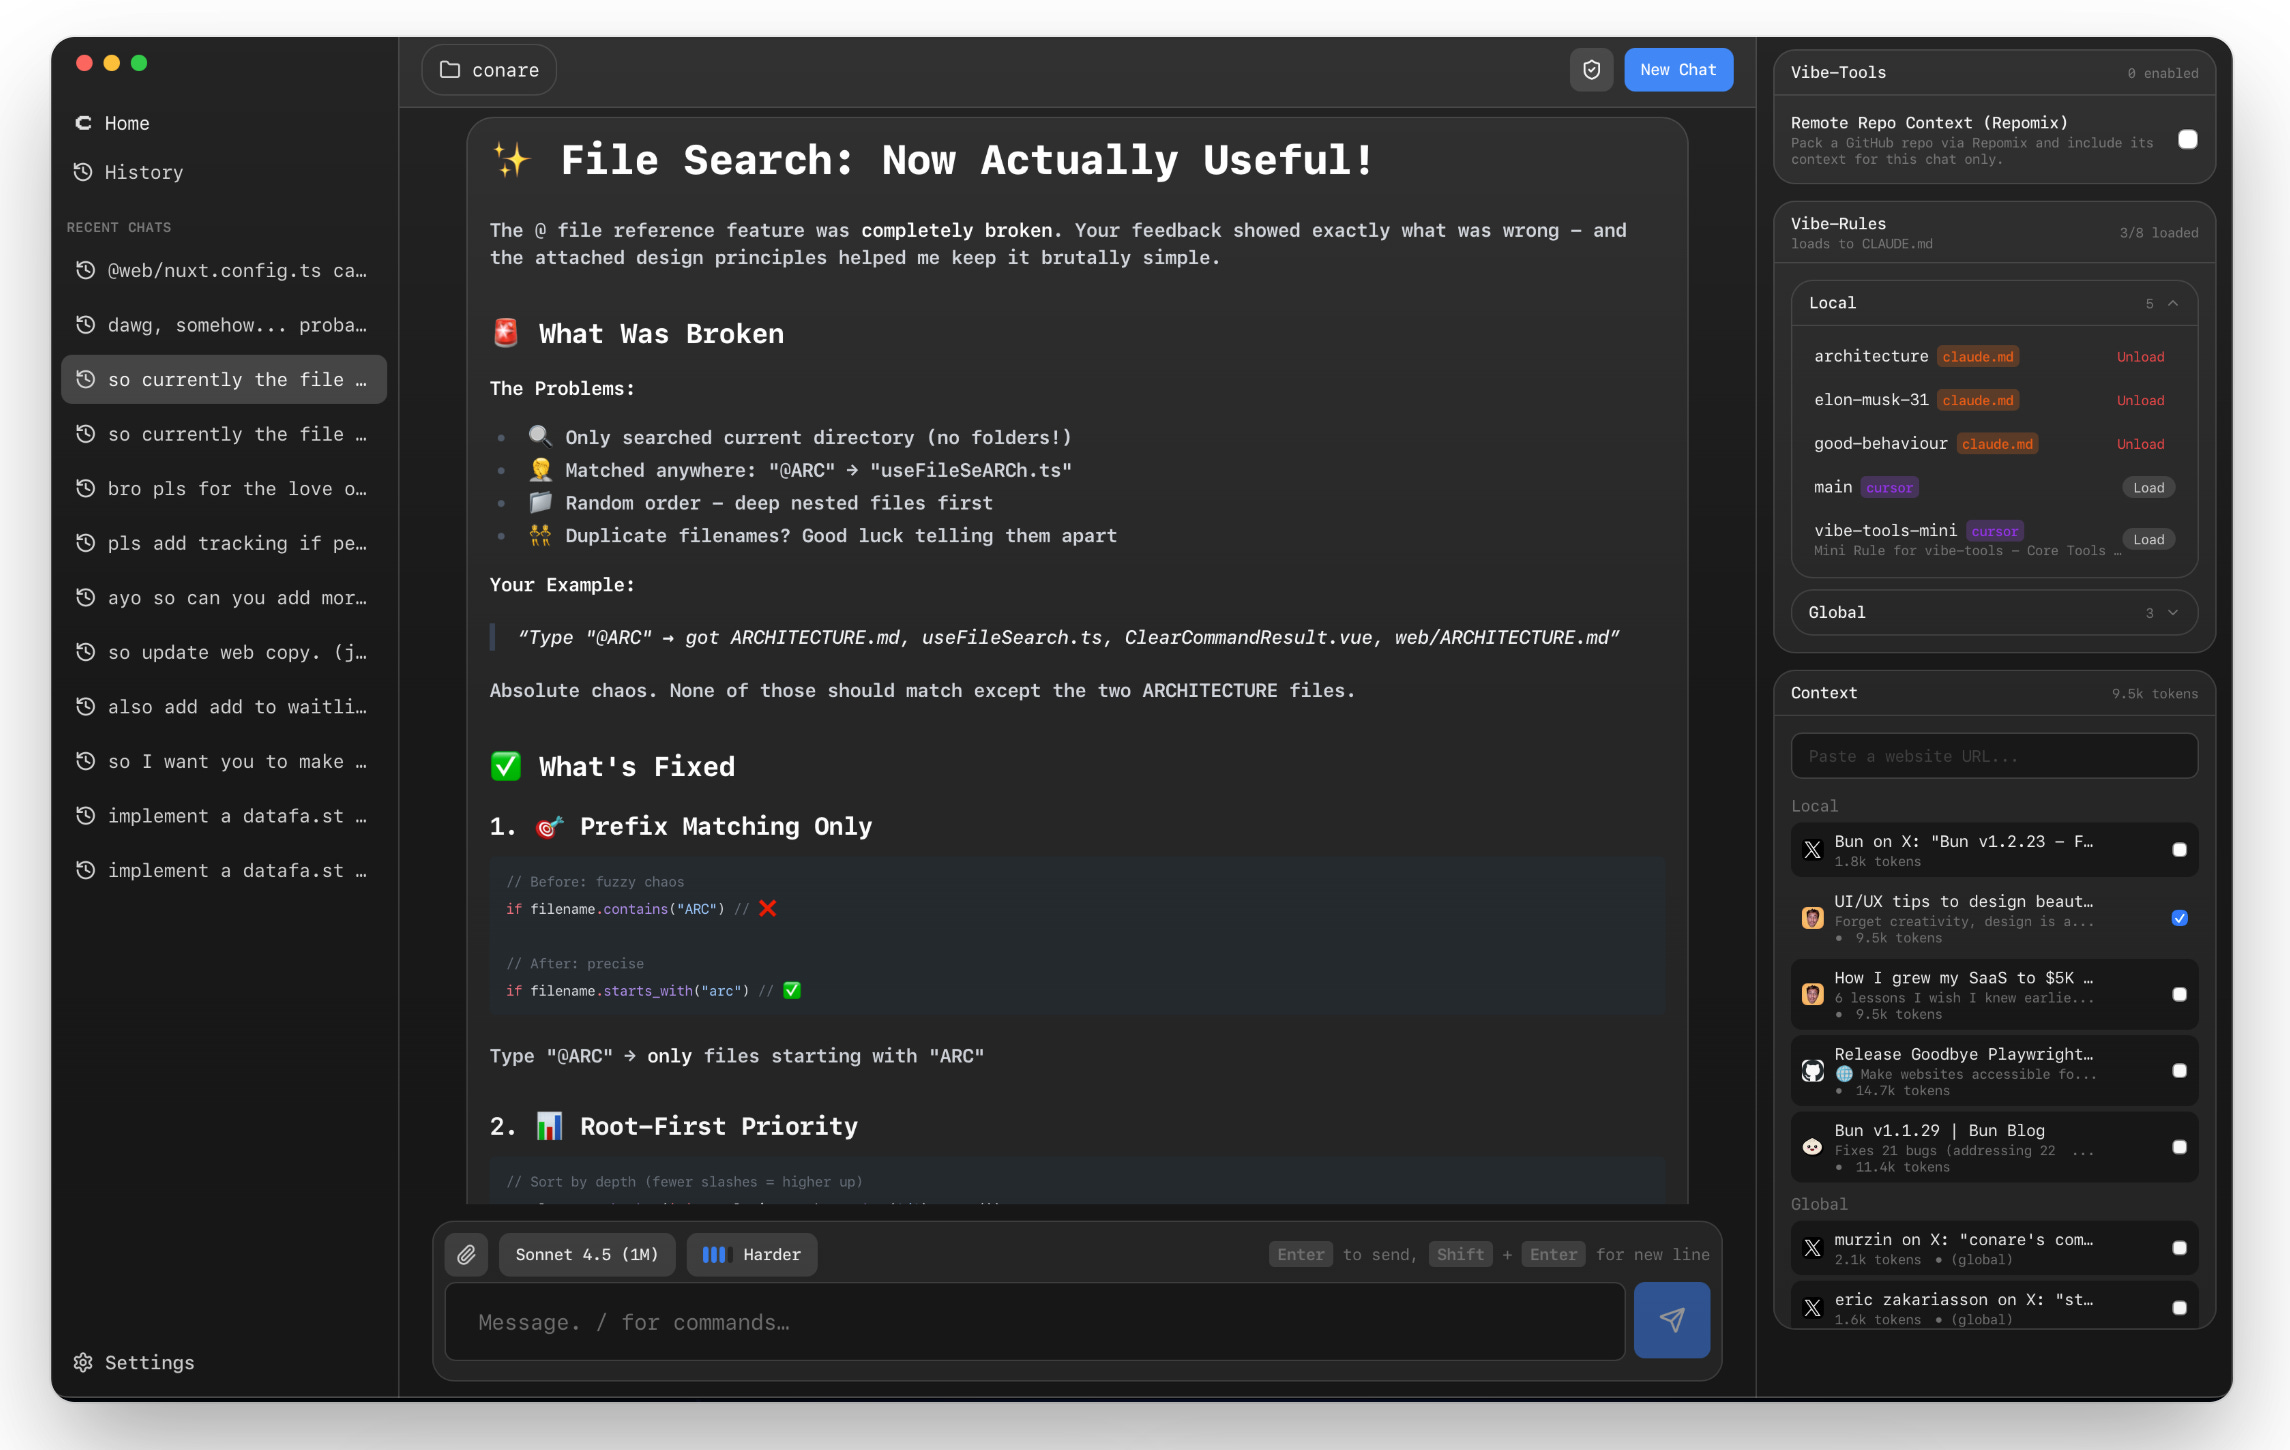Viewport: 2290px width, 1450px height.
Task: Expand the Global rules section
Action: coord(2172,612)
